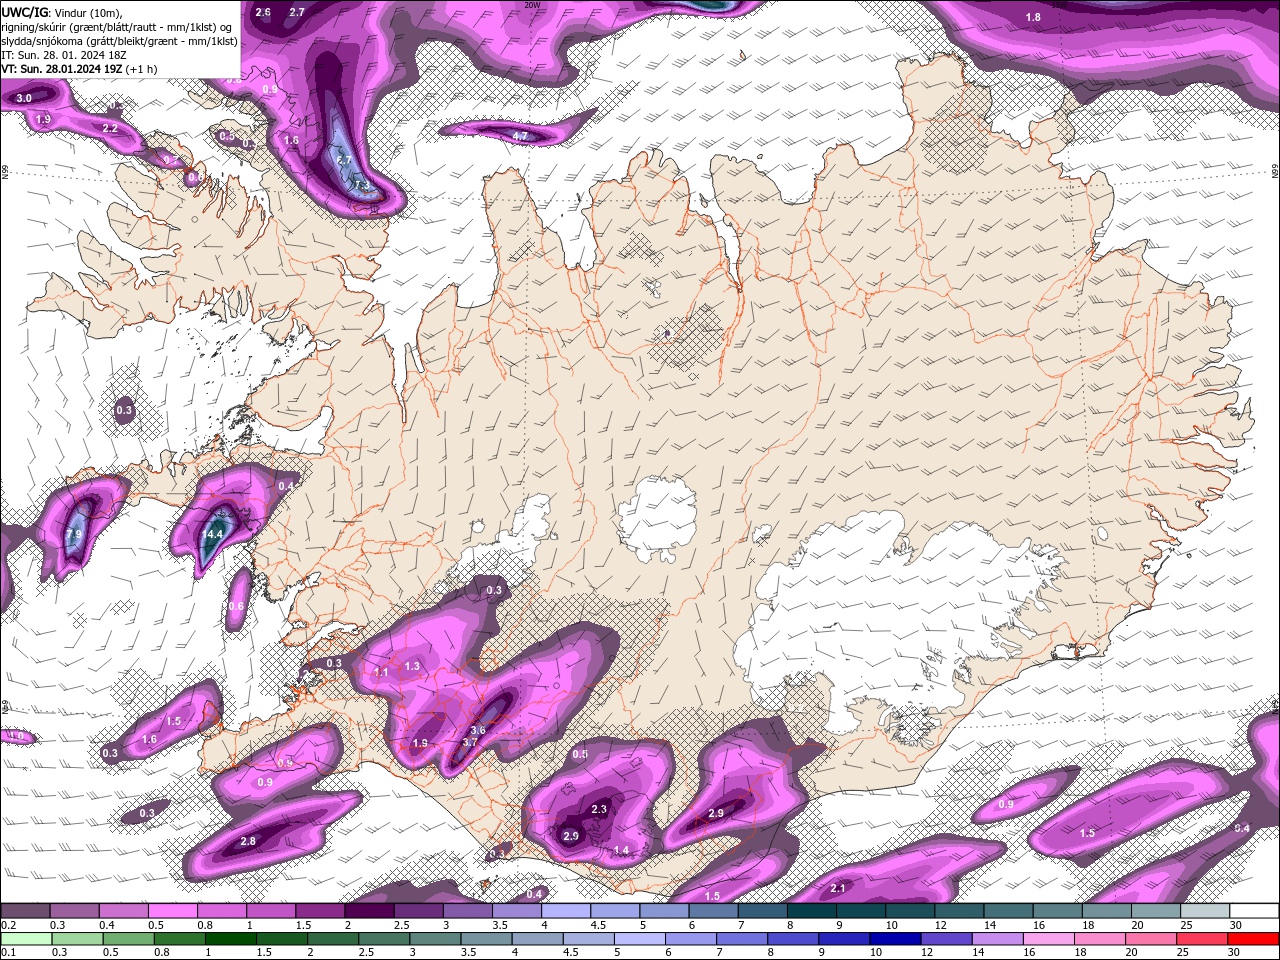This screenshot has height=960, width=1280.
Task: Select the pink 18 swatch in the lower legend row
Action: pos(1100,938)
